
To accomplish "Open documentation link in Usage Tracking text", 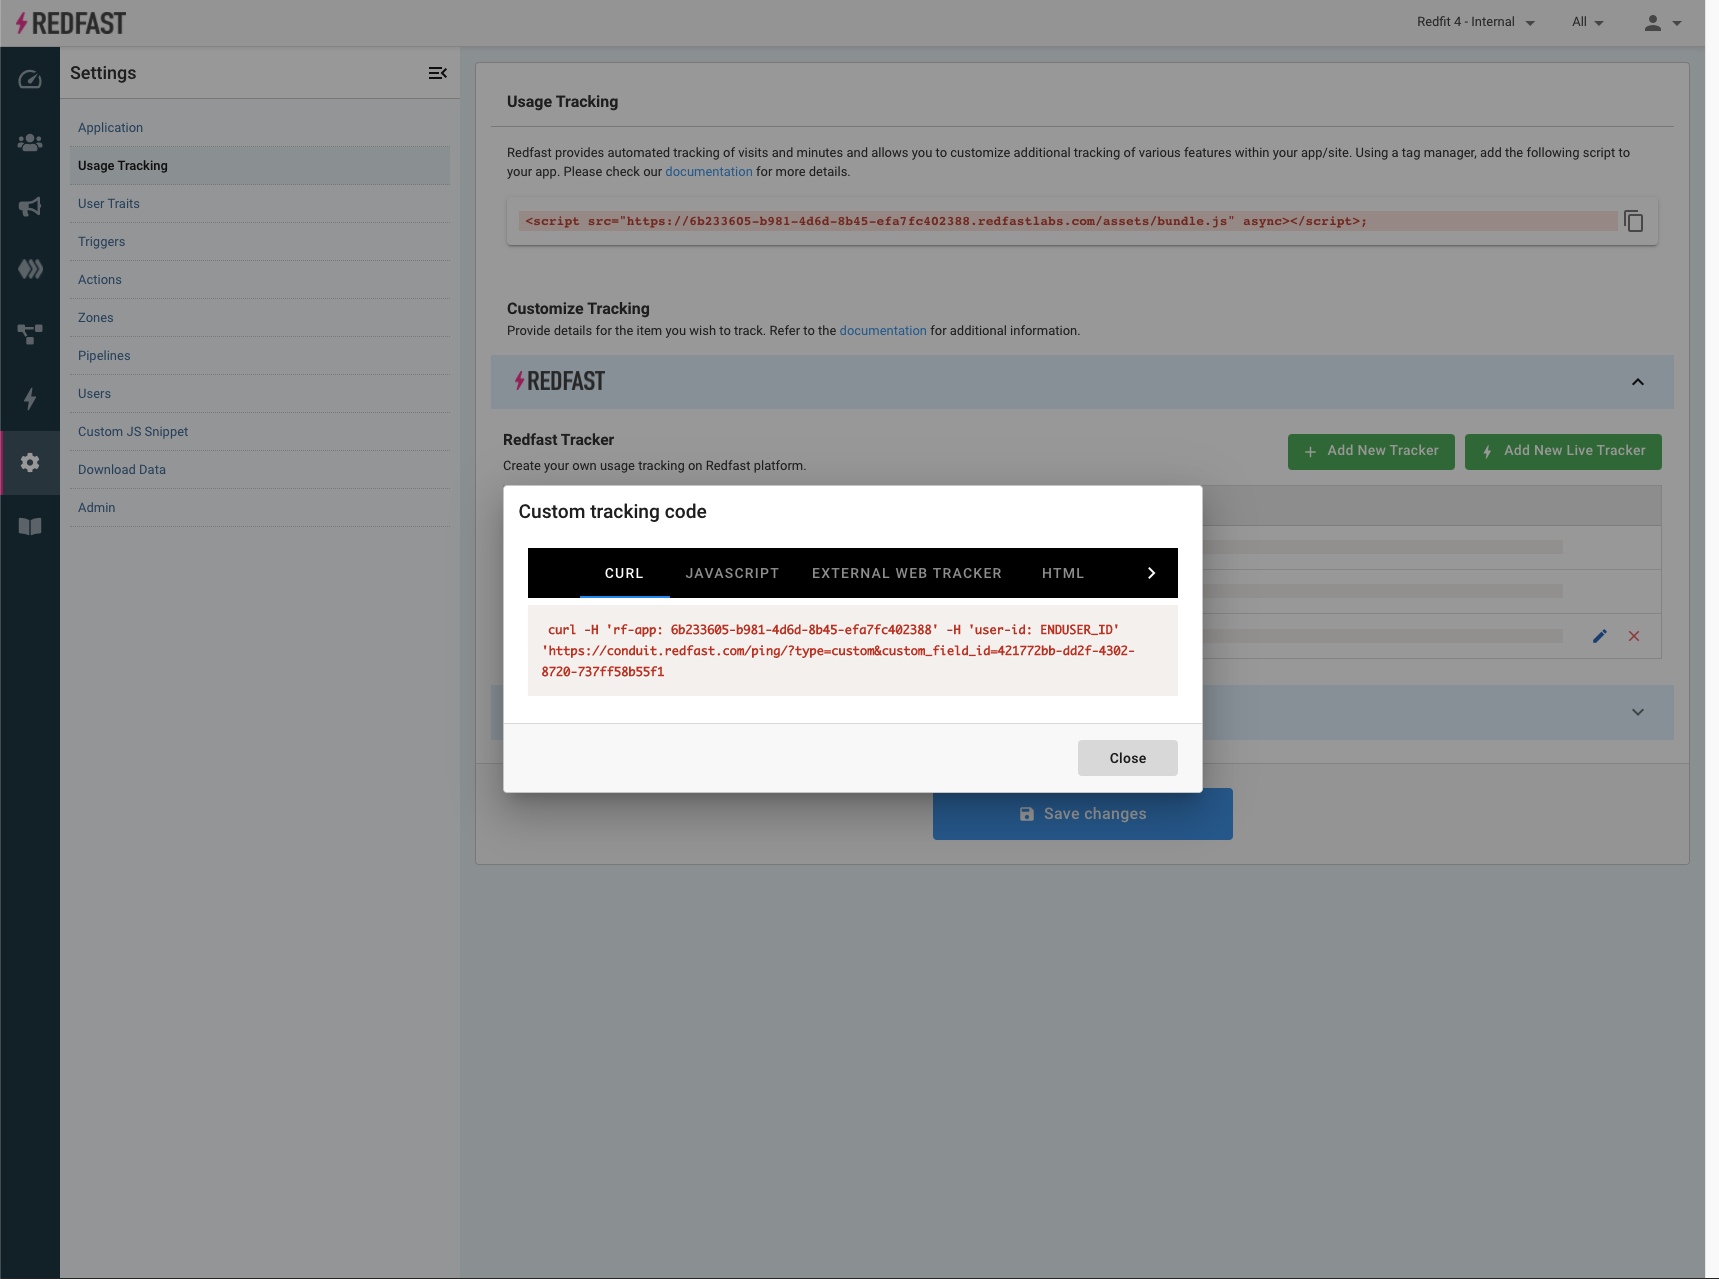I will pos(709,172).
